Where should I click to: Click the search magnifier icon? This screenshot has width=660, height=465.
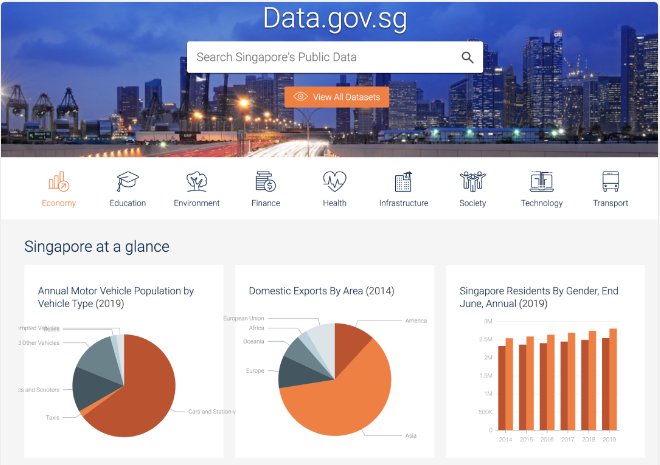point(467,57)
